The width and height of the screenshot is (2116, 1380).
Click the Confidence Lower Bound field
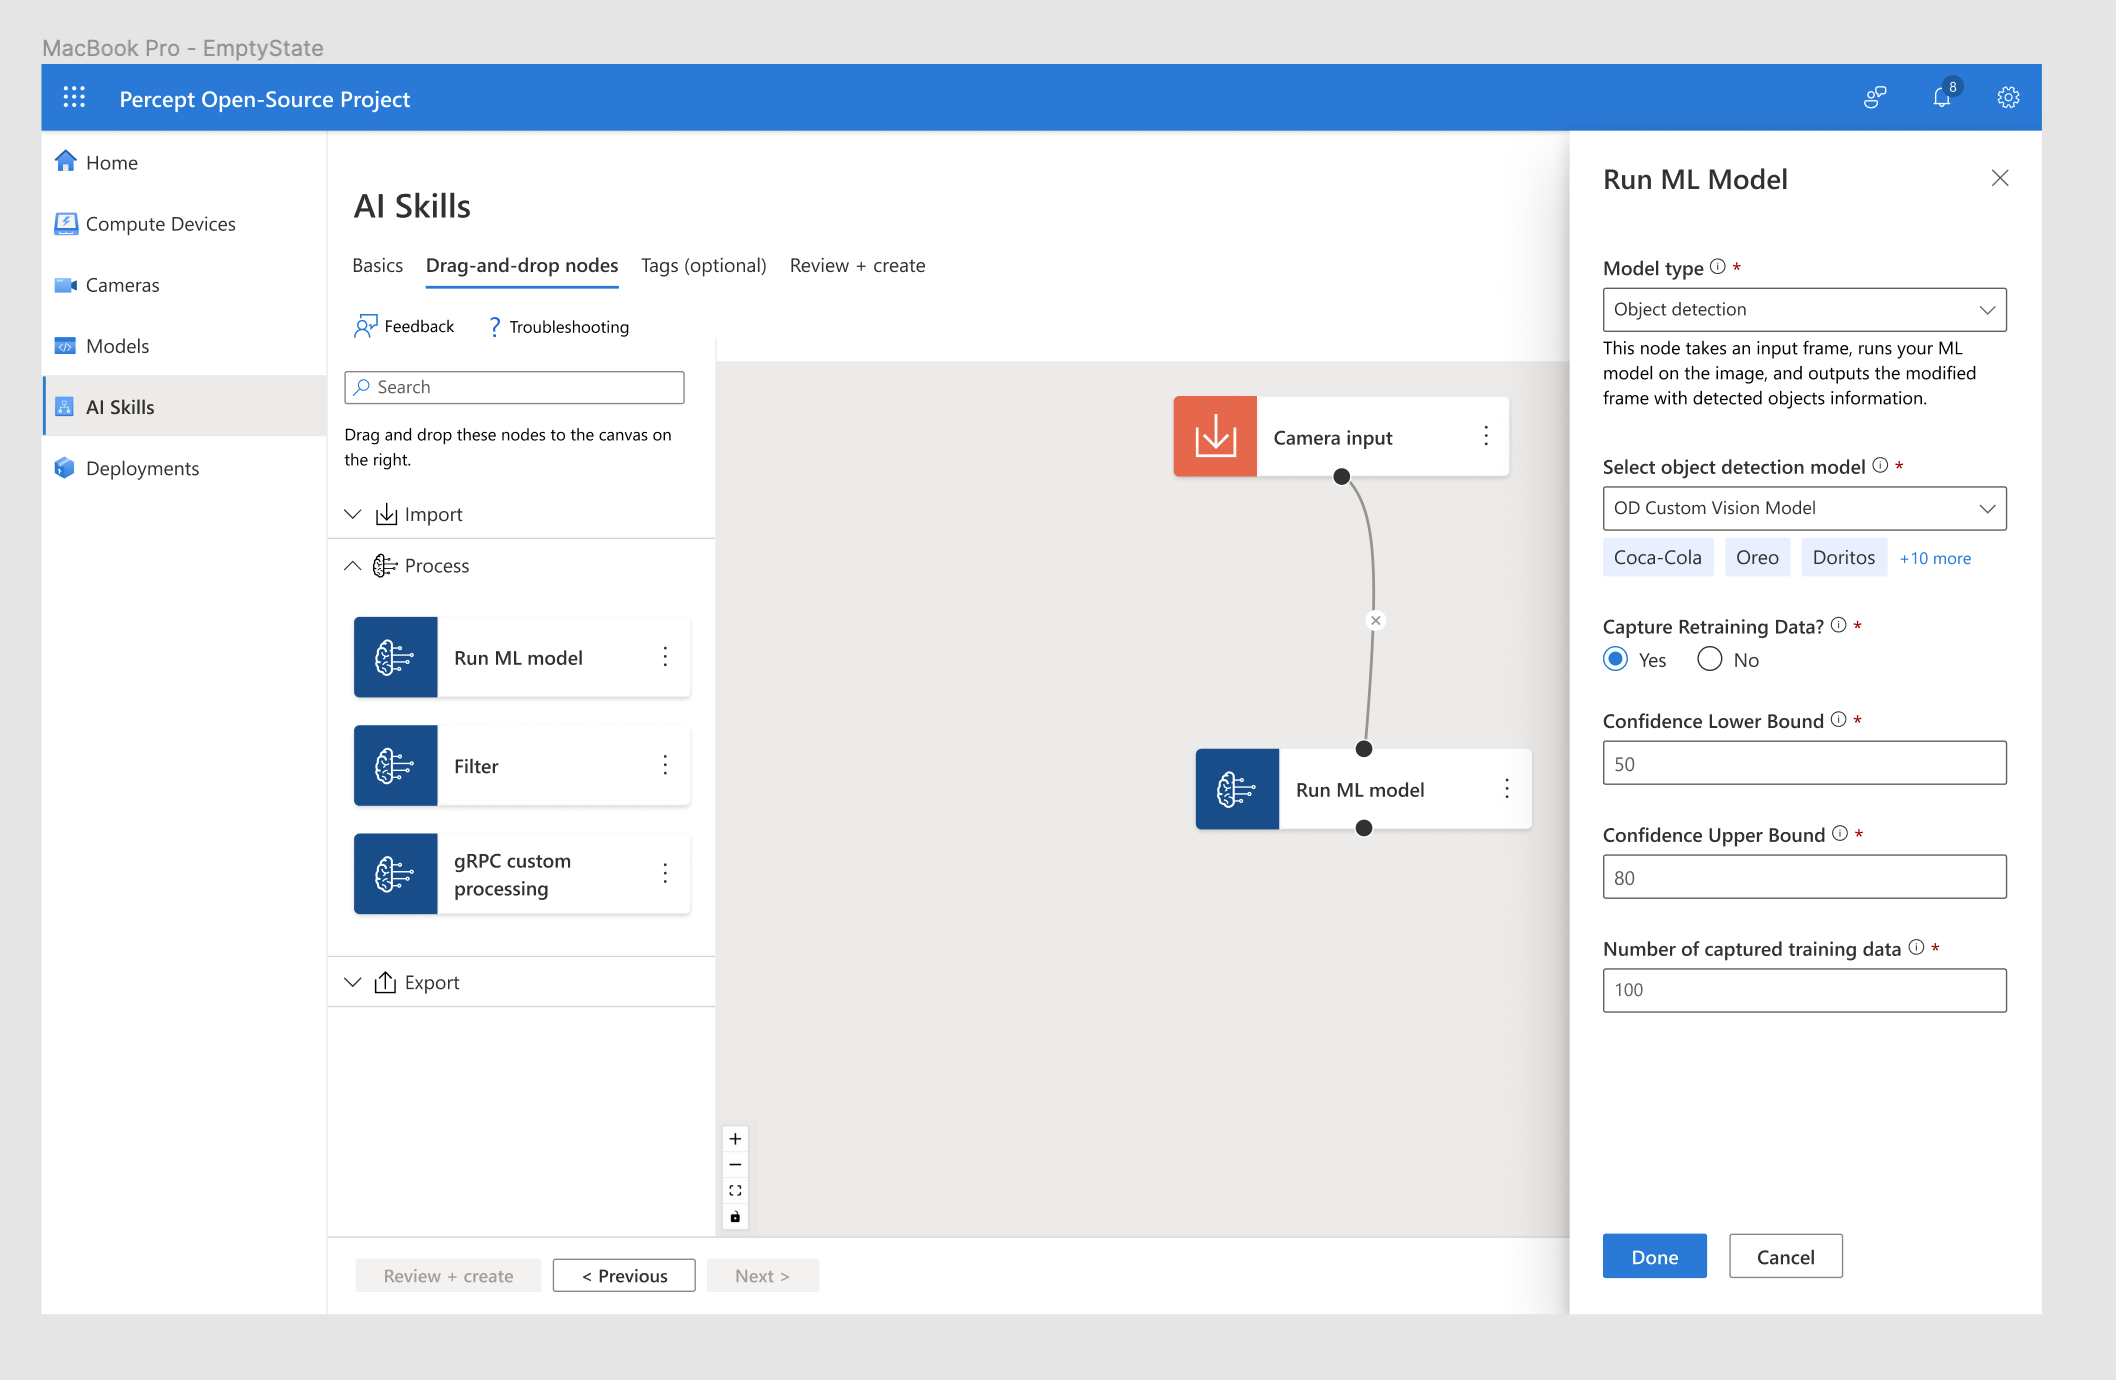coord(1804,764)
